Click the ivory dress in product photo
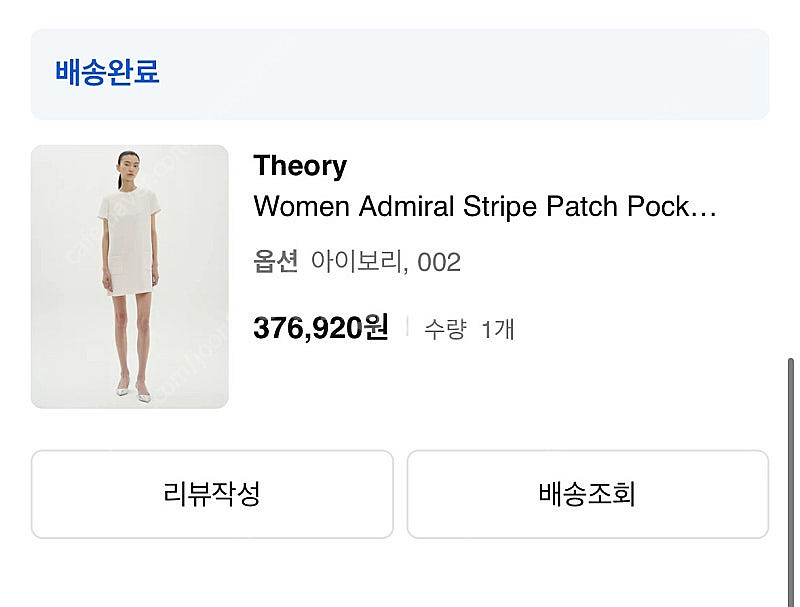This screenshot has height=607, width=800. [129, 241]
